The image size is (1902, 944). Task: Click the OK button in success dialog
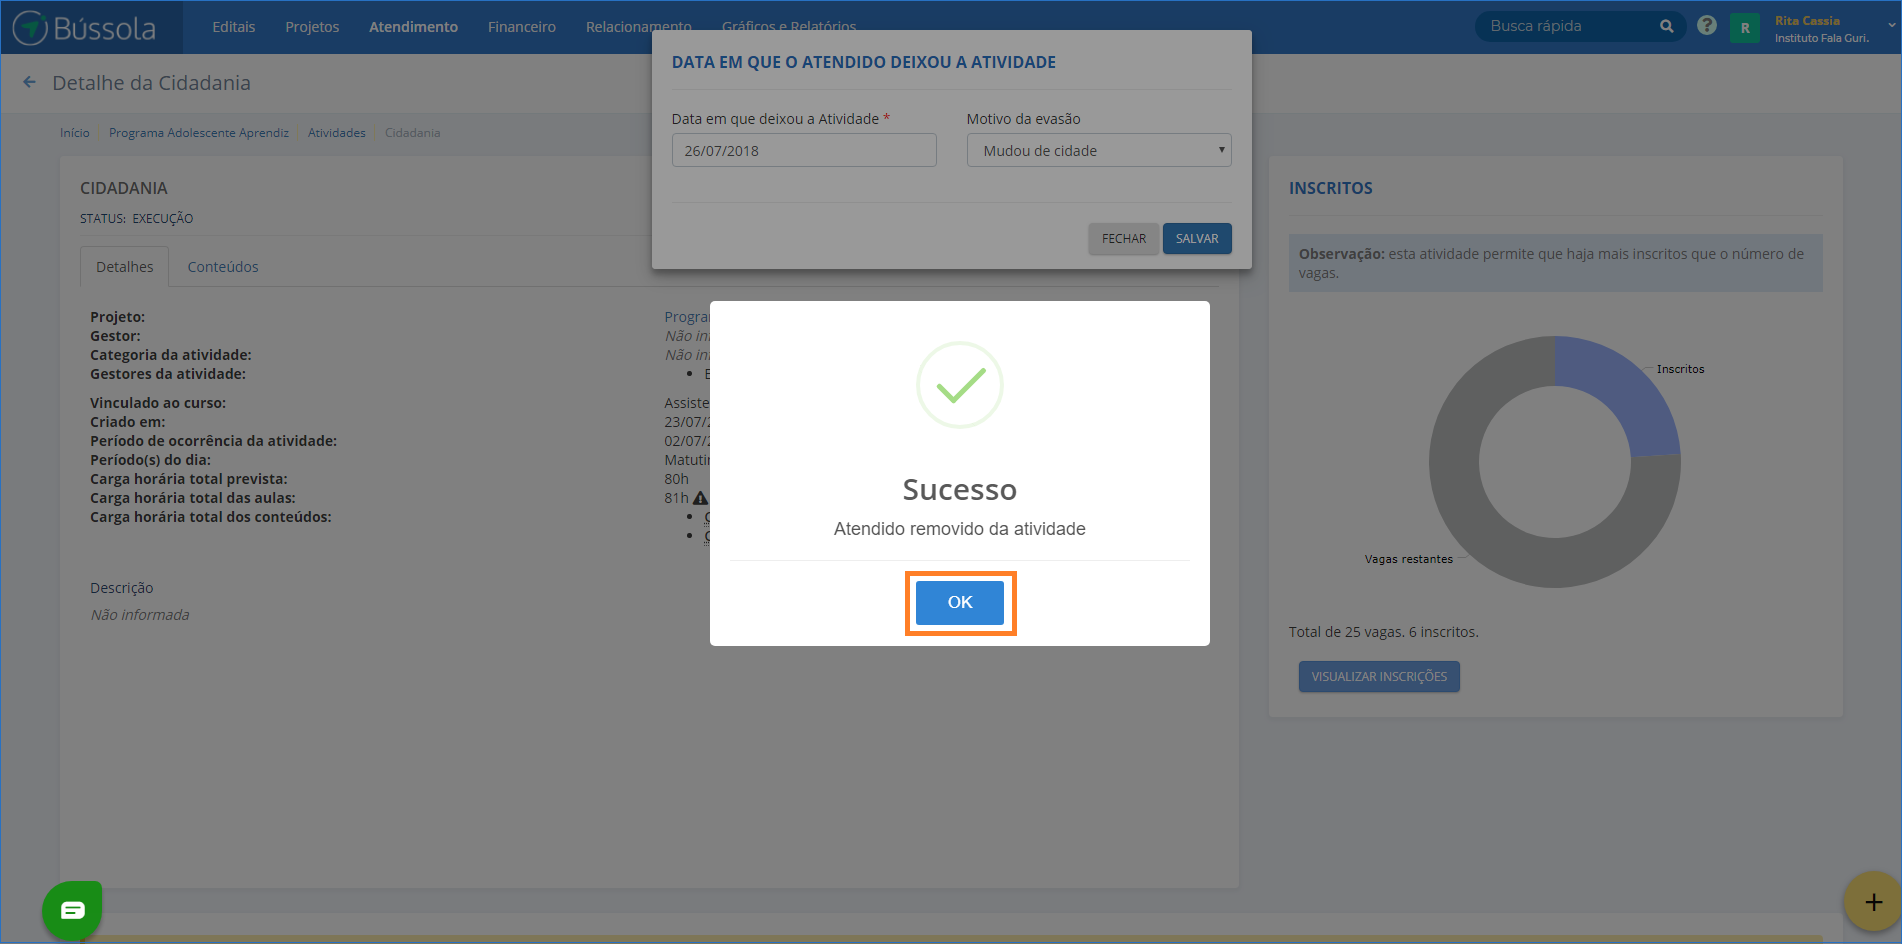tap(959, 602)
